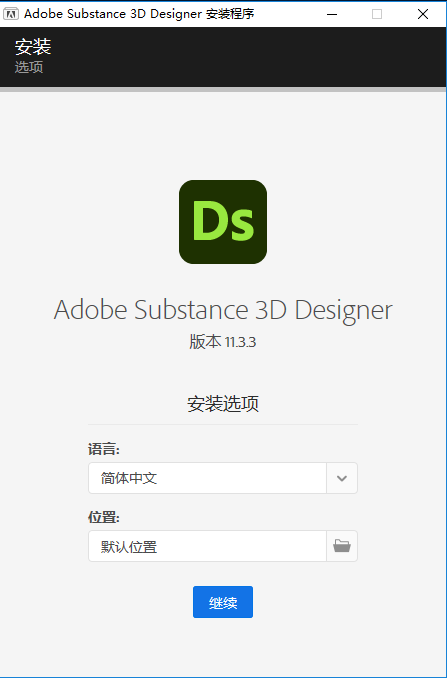Click the disabled maximize button in title bar

tap(377, 14)
